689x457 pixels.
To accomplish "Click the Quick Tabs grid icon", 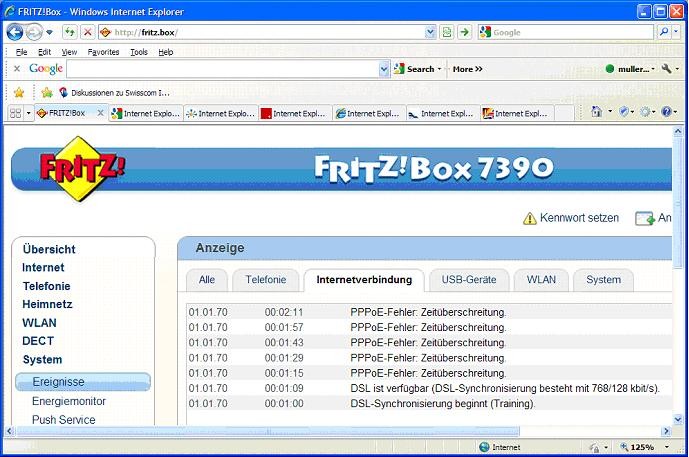I will [x=15, y=113].
